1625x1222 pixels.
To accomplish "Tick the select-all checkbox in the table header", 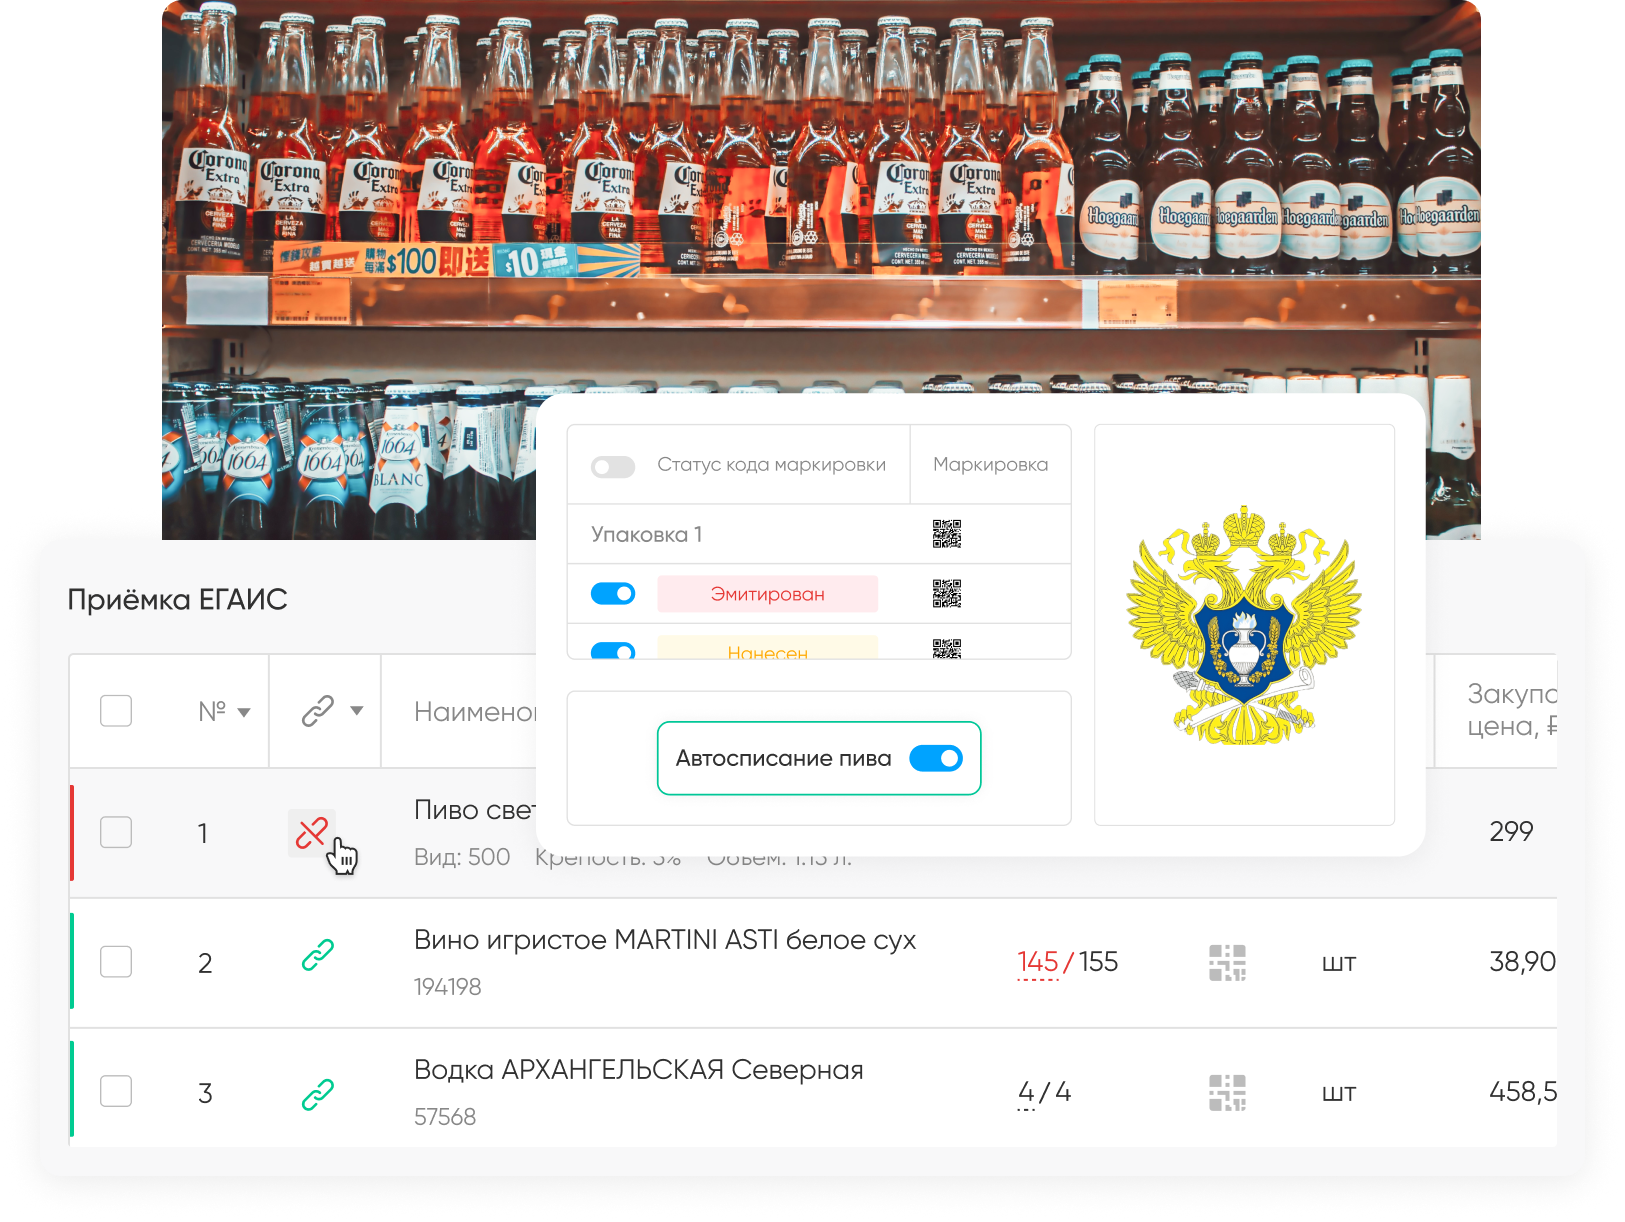I will tap(116, 711).
